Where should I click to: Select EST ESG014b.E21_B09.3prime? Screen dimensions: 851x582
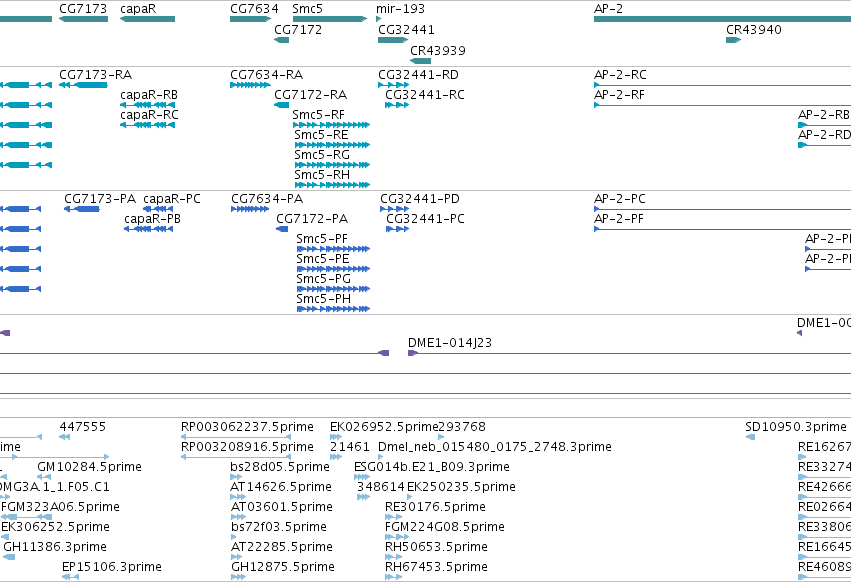point(432,467)
